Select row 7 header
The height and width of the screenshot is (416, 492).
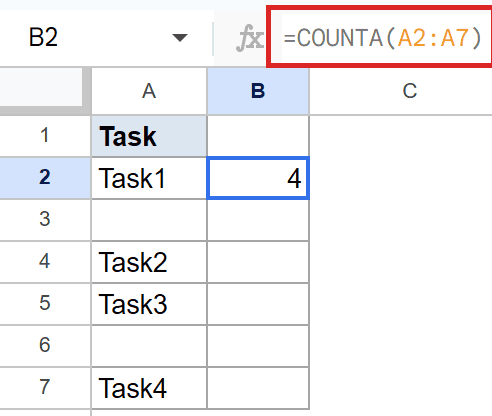[45, 388]
